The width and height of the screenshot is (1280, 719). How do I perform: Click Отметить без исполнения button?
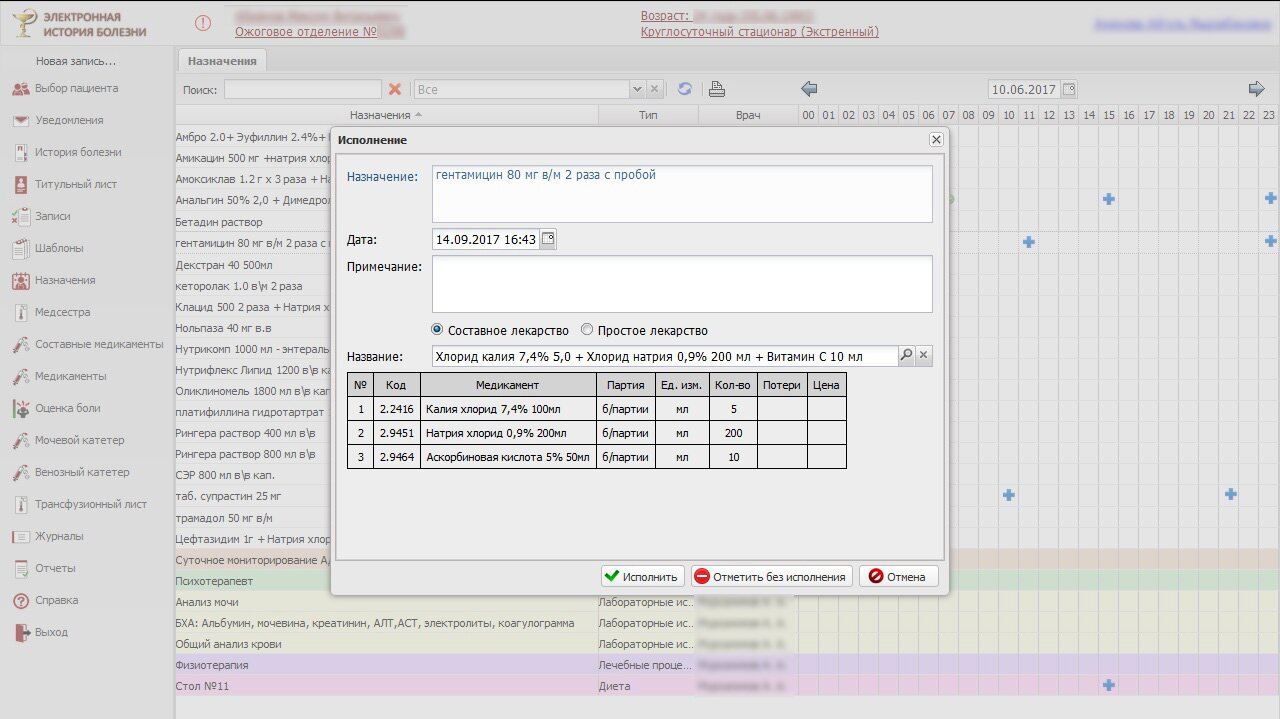771,576
